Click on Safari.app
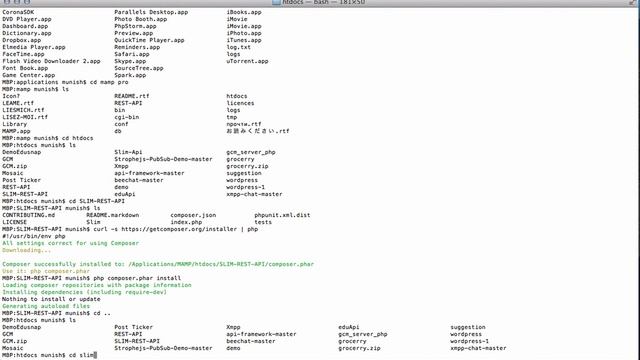 pos(132,54)
